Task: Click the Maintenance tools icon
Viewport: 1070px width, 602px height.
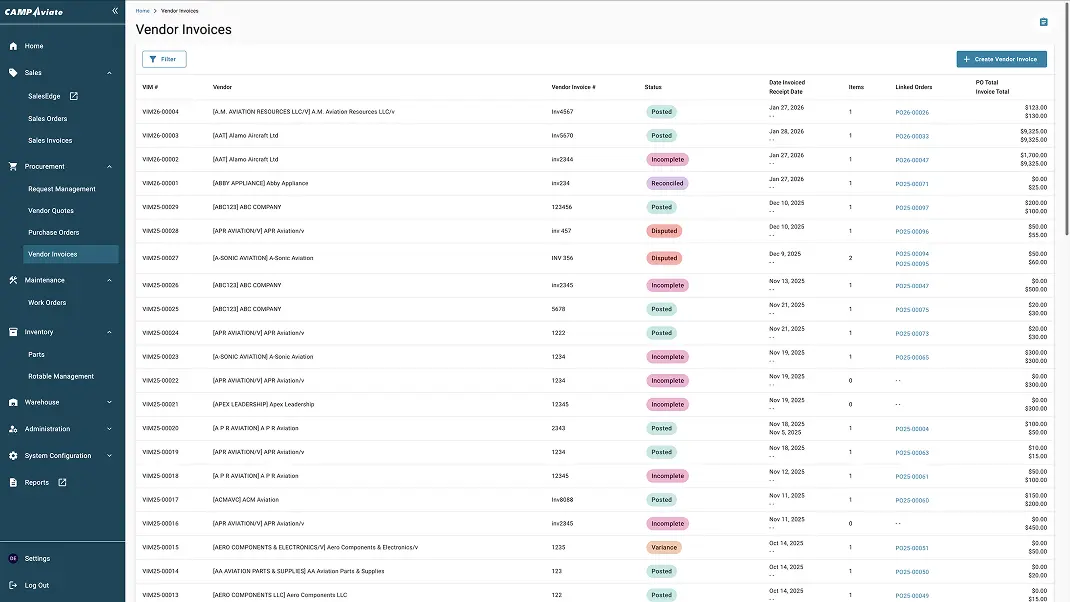Action: coord(13,281)
